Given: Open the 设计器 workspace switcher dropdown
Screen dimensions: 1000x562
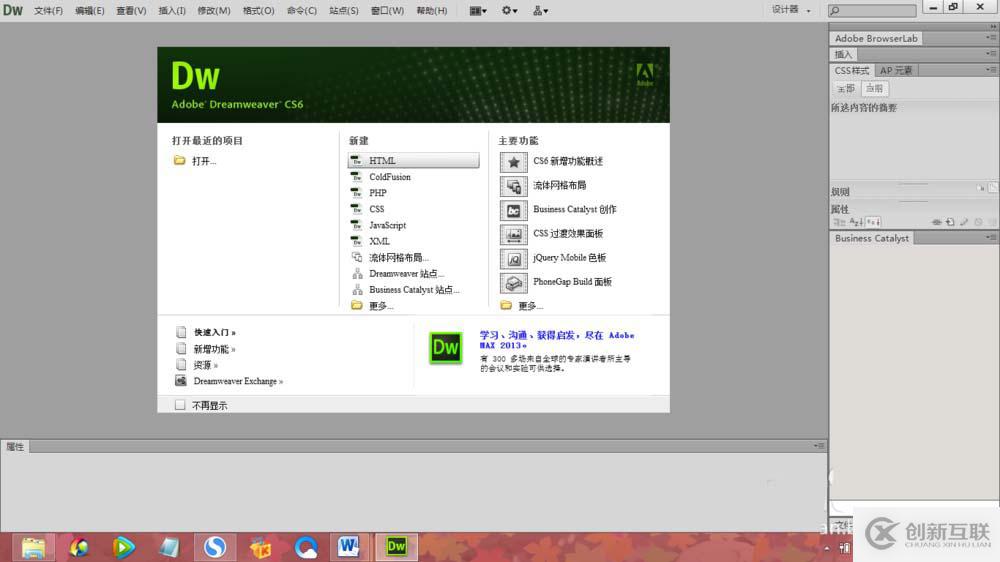Looking at the screenshot, I should point(791,10).
